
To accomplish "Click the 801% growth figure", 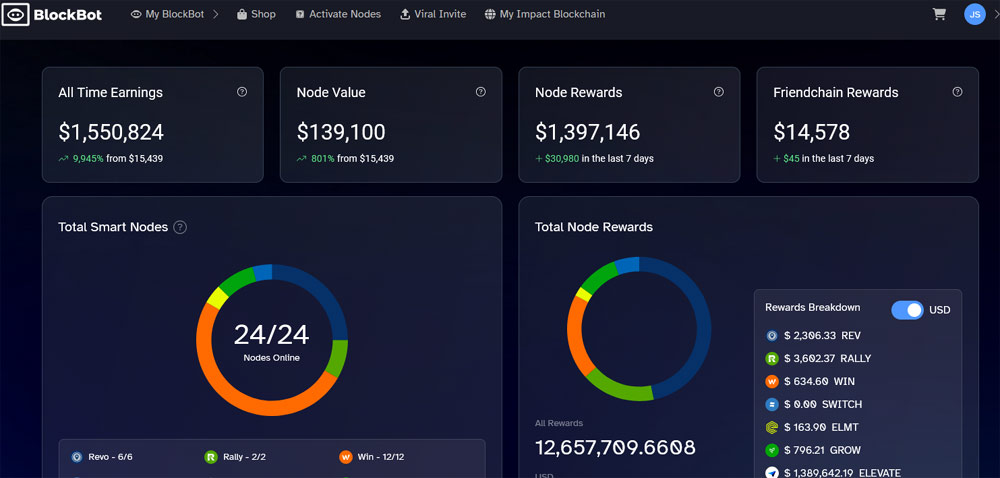I will pyautogui.click(x=323, y=159).
